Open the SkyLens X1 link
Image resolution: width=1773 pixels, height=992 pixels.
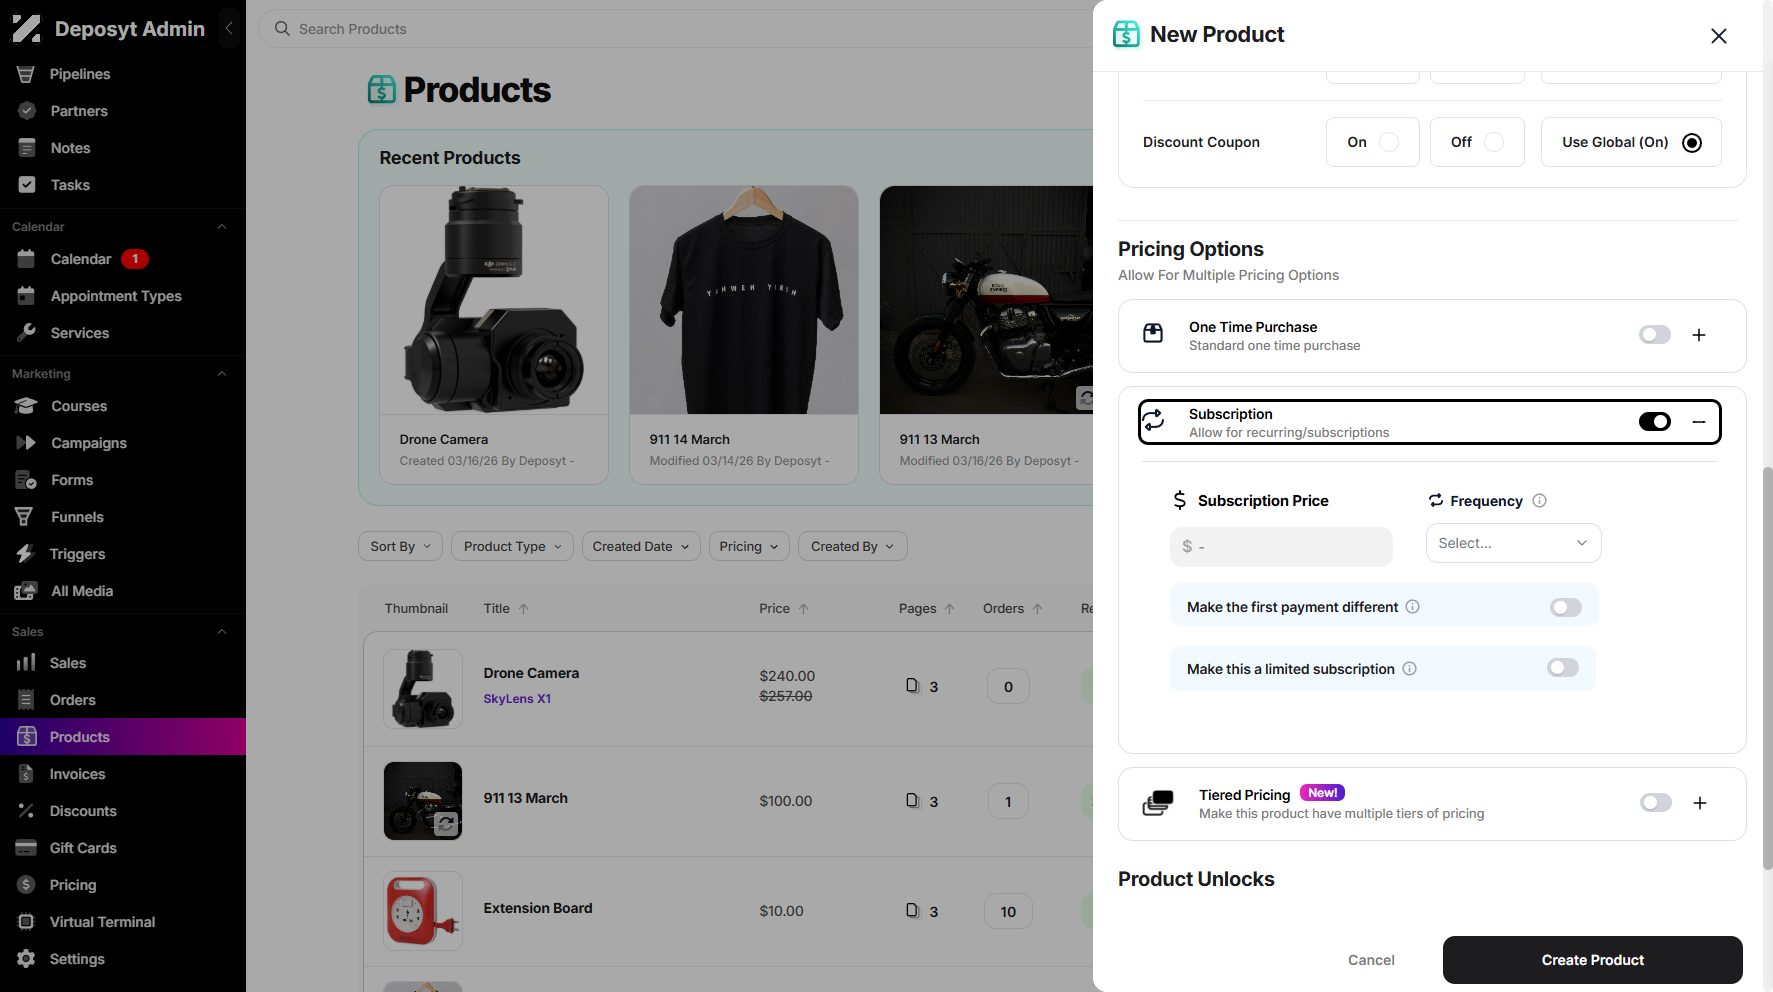coord(517,699)
